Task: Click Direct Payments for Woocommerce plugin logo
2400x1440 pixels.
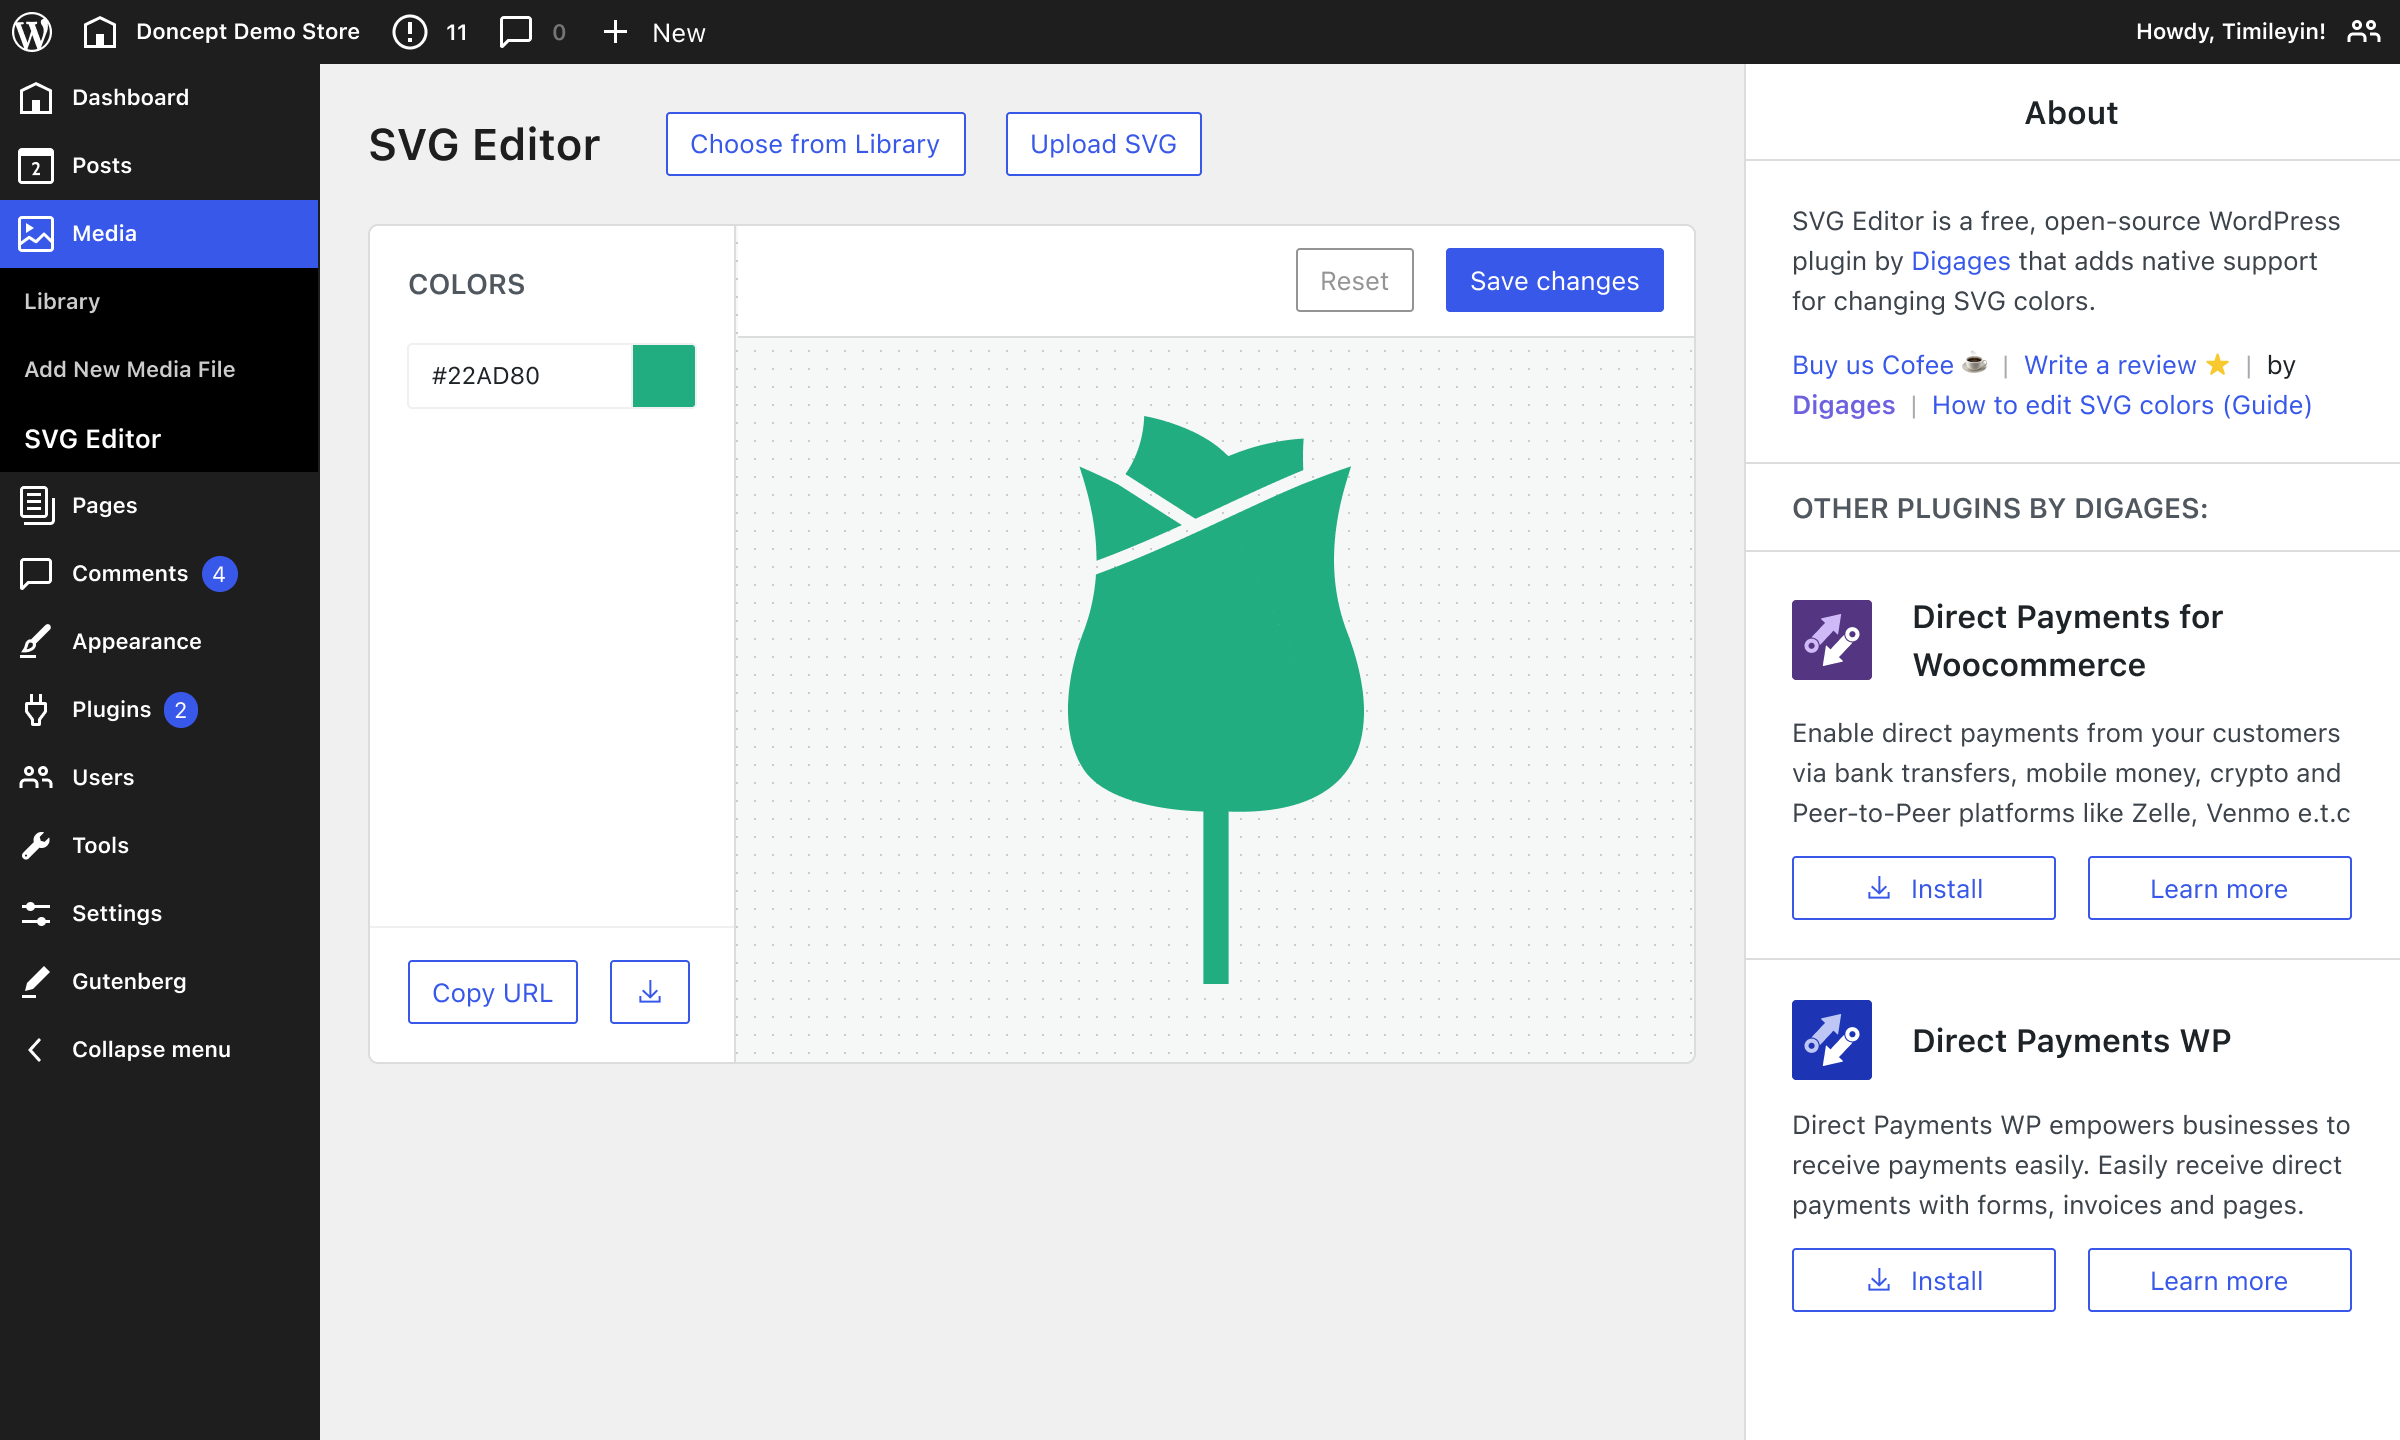Action: point(1832,640)
